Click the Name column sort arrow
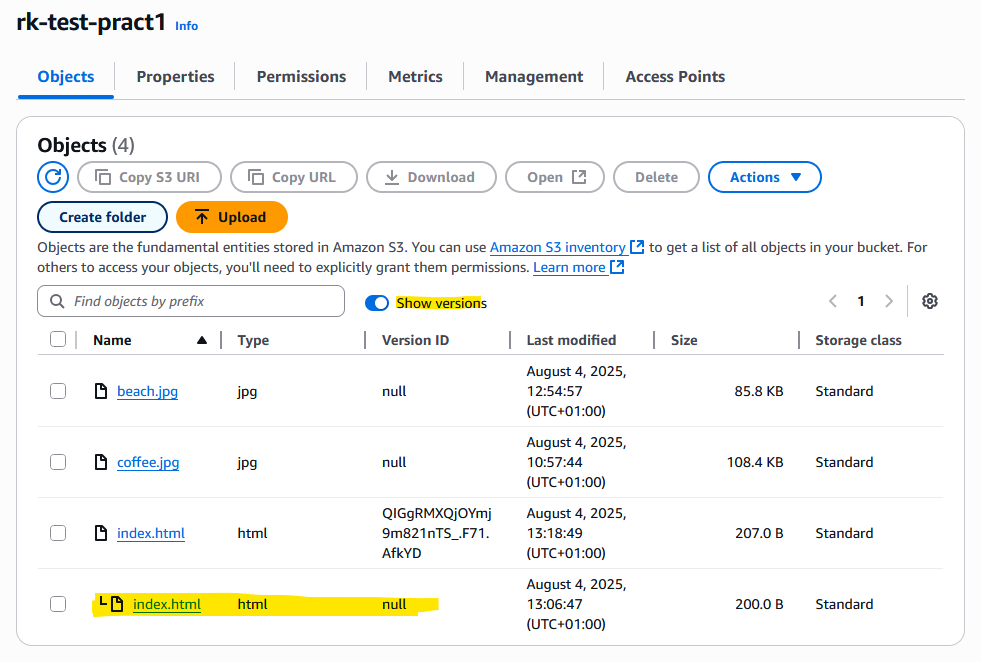981x662 pixels. pos(202,340)
